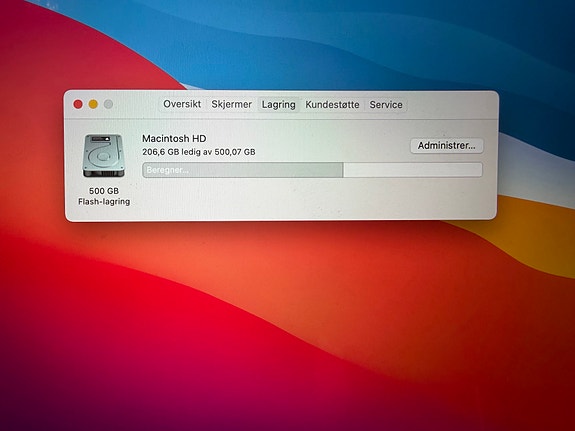Click the free portion of the storage bar
The image size is (575, 431).
(413, 170)
